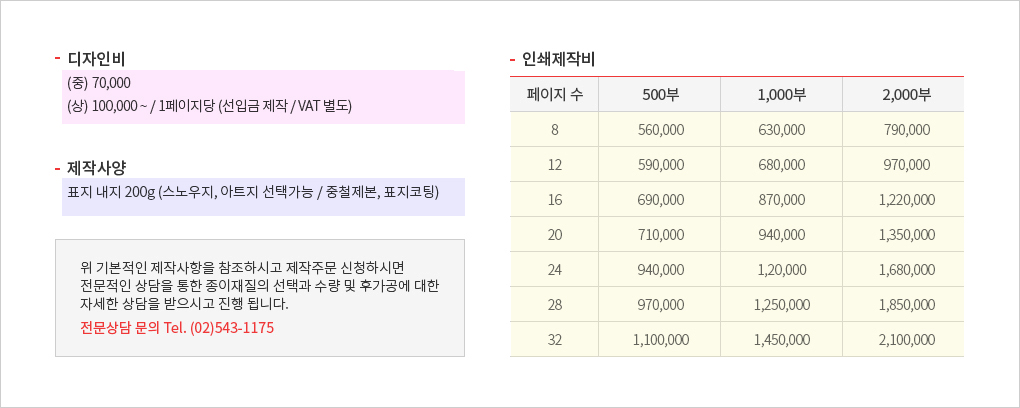Screen dimensions: 1020x408
Task: Click the 970,000 price in the 12-page row
Action: point(904,165)
